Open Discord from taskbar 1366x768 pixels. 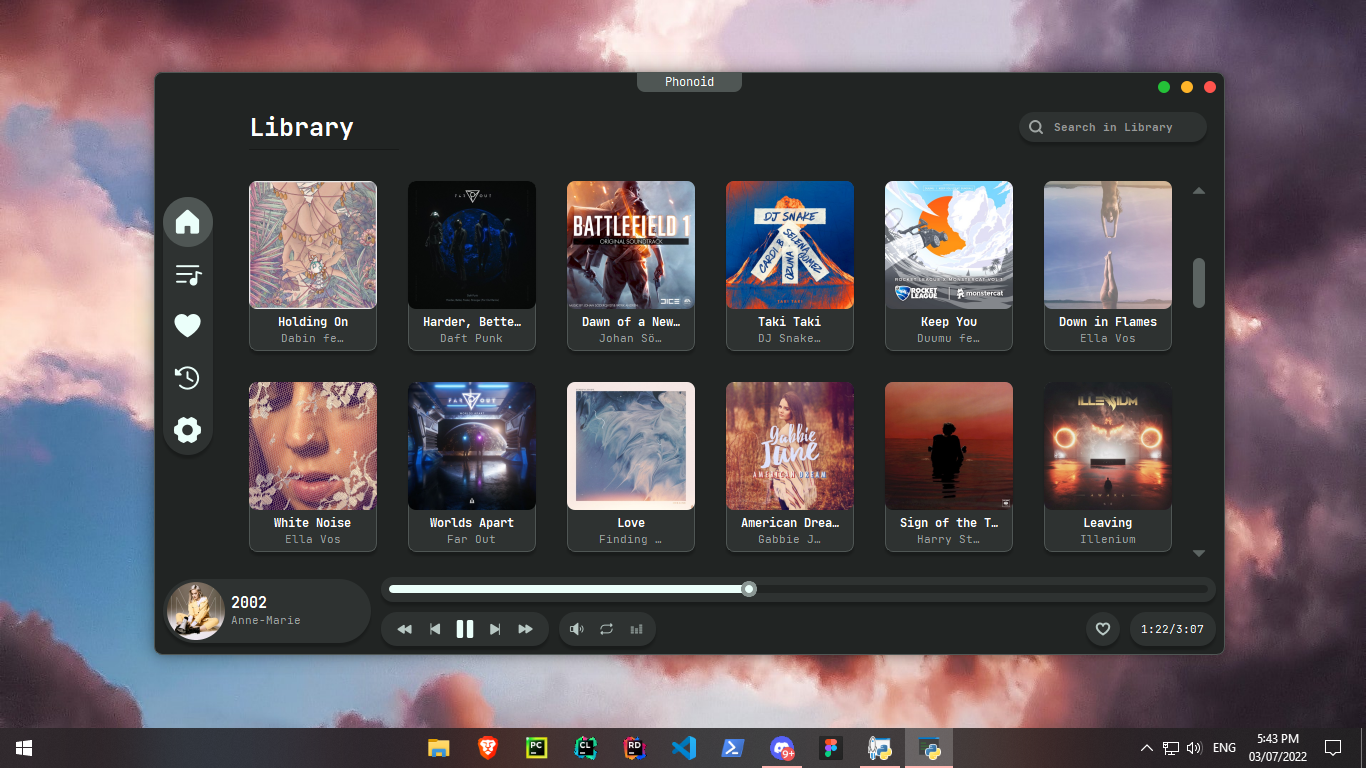click(782, 748)
